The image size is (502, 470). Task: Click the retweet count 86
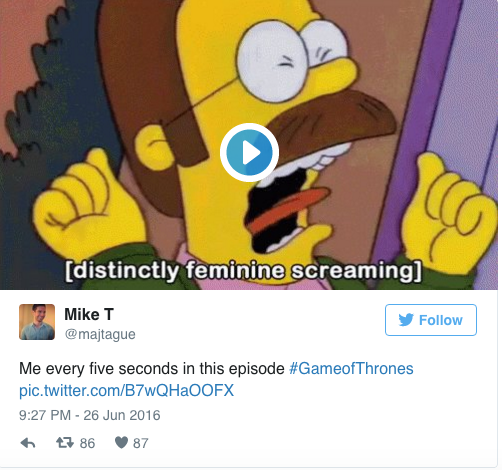[x=87, y=443]
